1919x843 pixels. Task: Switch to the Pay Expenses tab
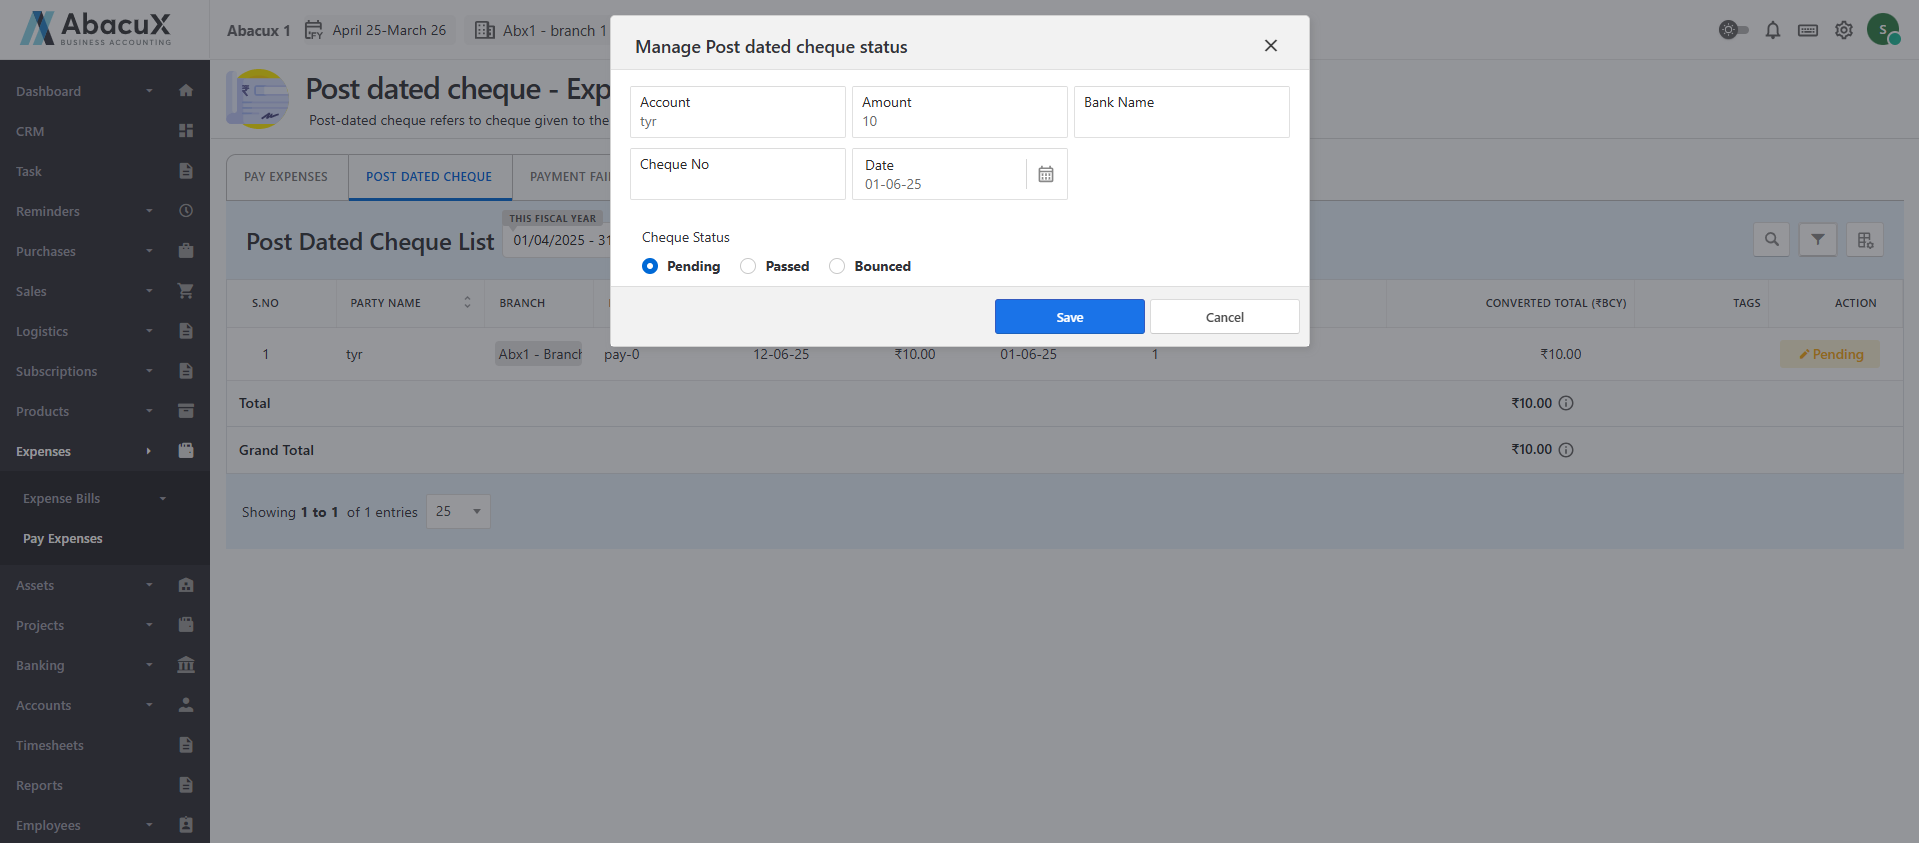tap(286, 177)
